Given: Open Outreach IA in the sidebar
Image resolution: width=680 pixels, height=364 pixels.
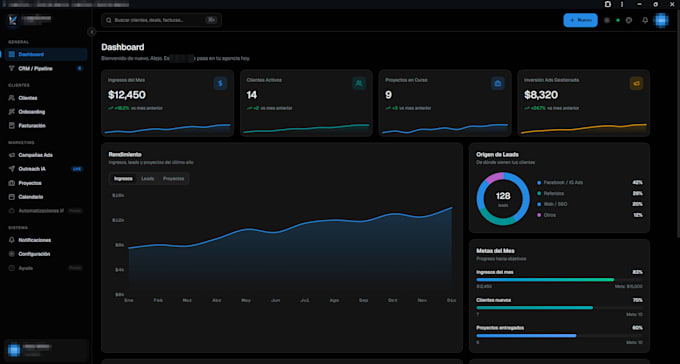Looking at the screenshot, I should point(46,169).
